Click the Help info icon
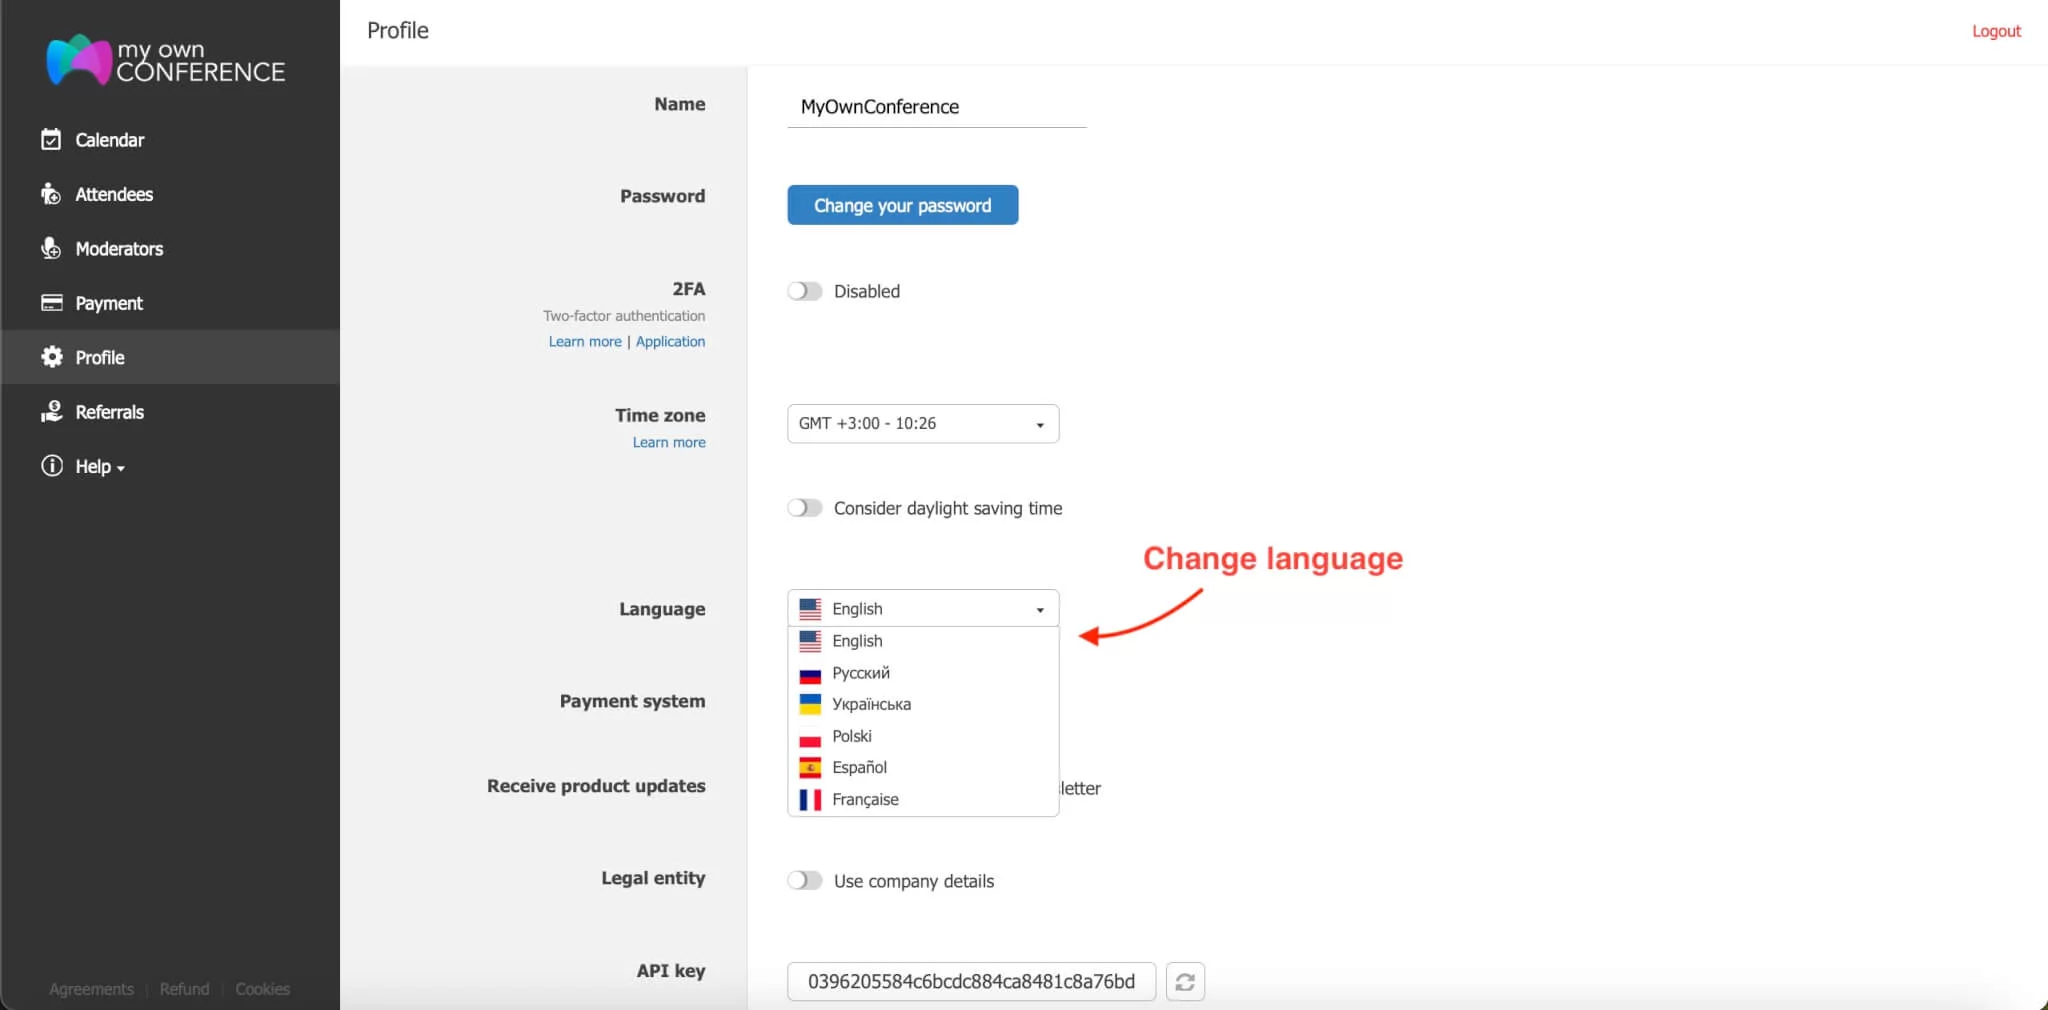This screenshot has width=2048, height=1010. tap(51, 465)
